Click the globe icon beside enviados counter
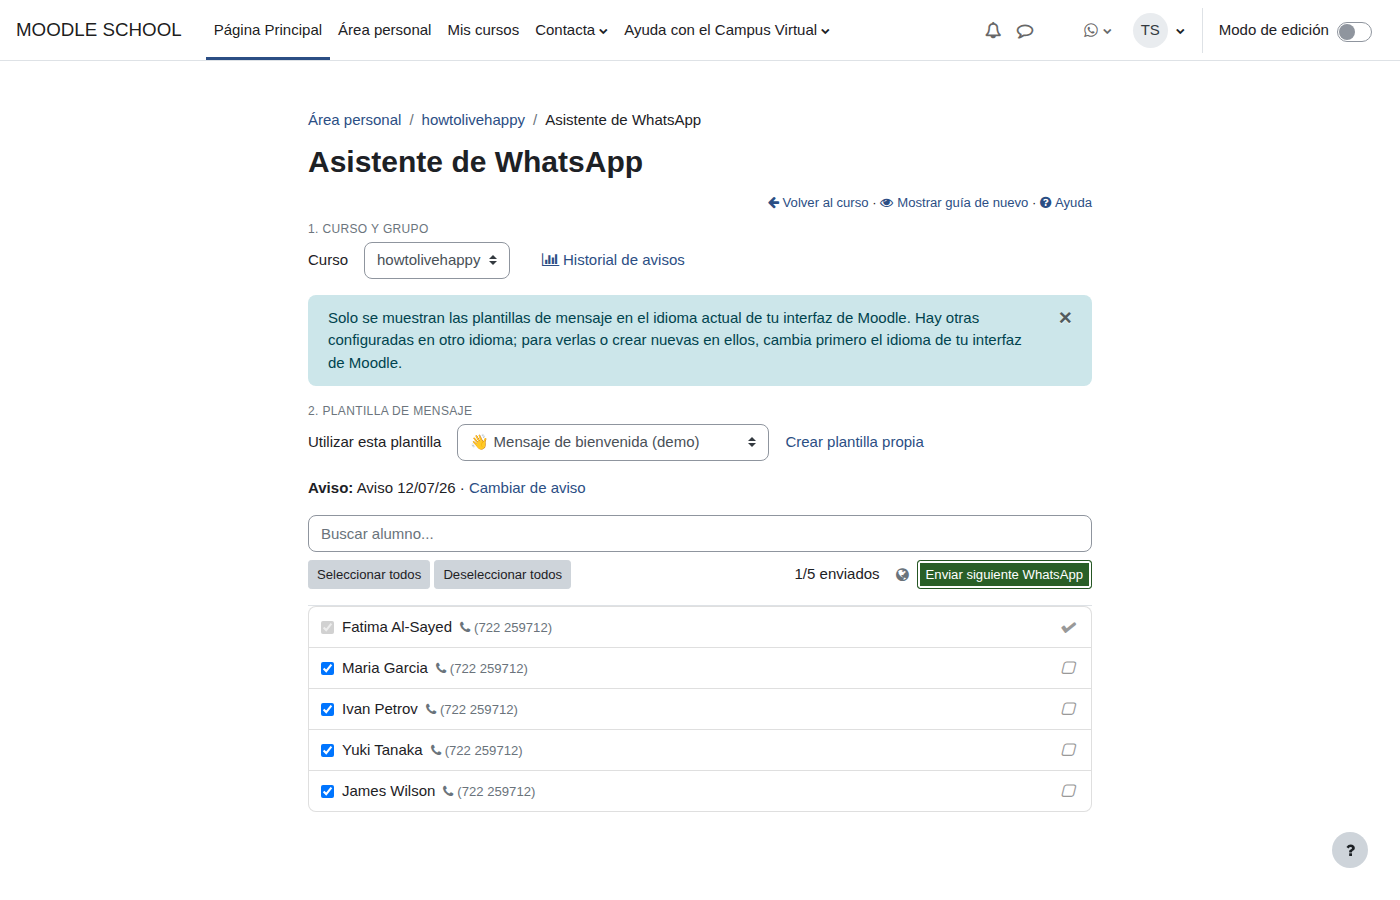 coord(902,575)
